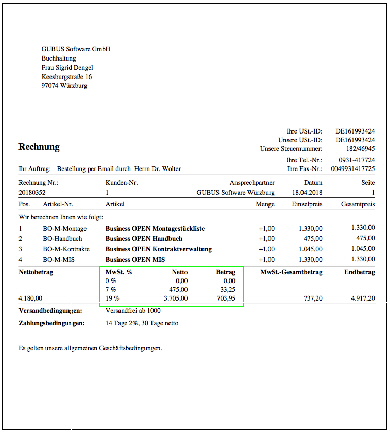Image resolution: width=390 pixels, height=435 pixels.
Task: Click the recipient name Frau Sigrid Dengel
Action: 67,67
